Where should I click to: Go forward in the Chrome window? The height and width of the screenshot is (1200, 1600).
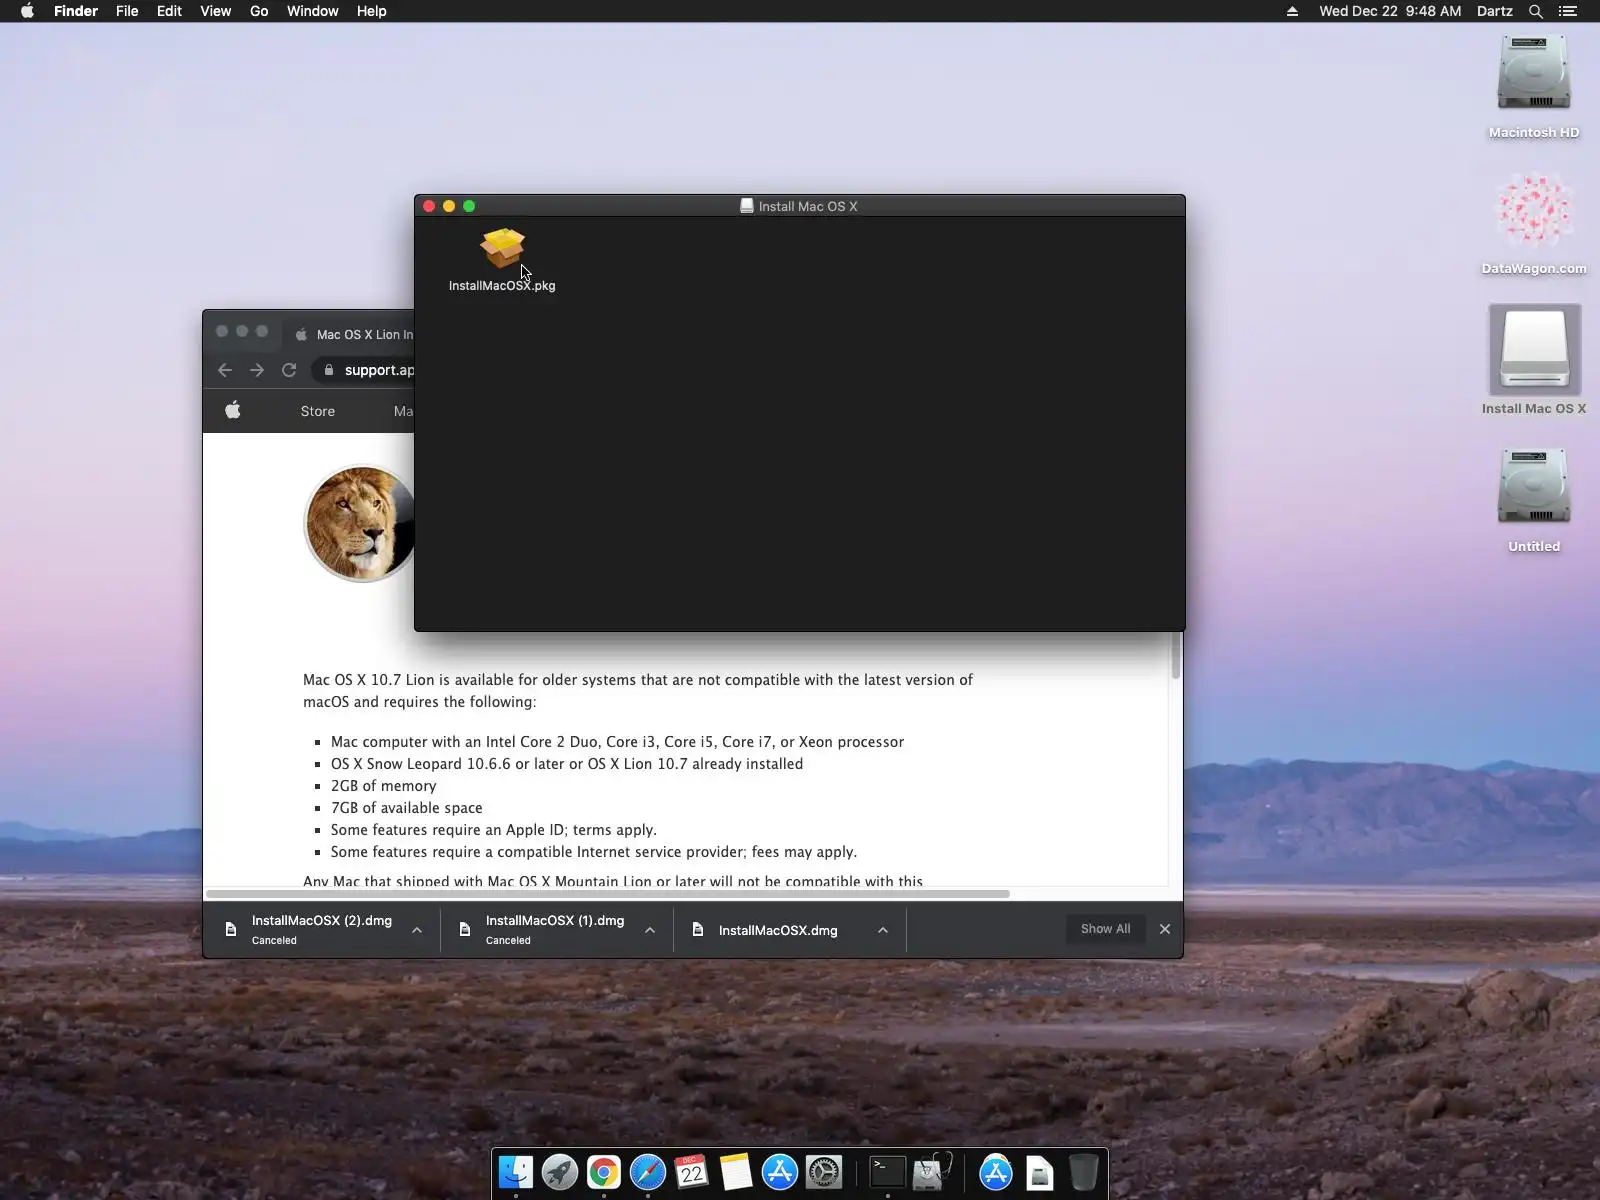click(x=257, y=370)
